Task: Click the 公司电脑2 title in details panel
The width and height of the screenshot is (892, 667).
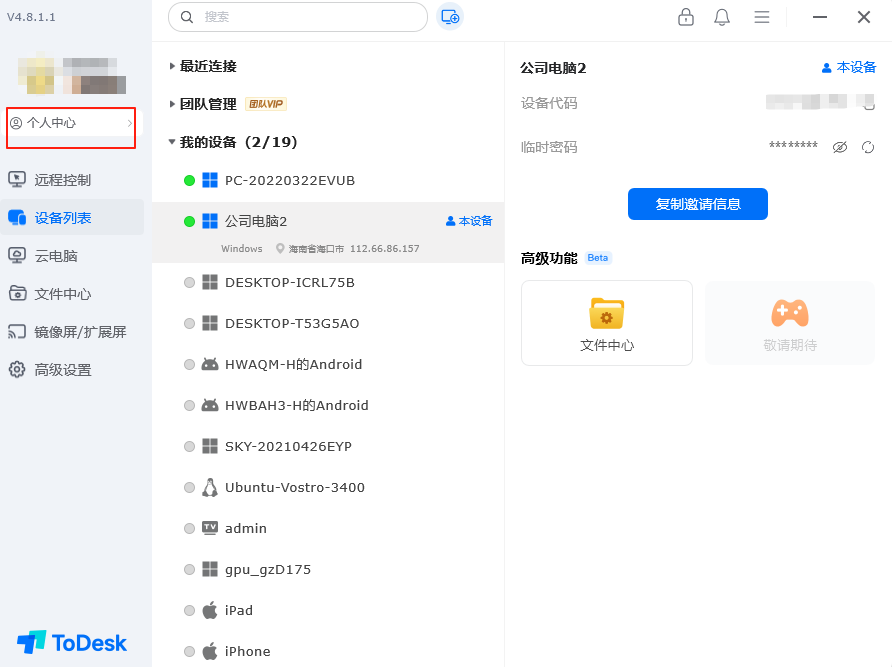Action: [x=553, y=68]
